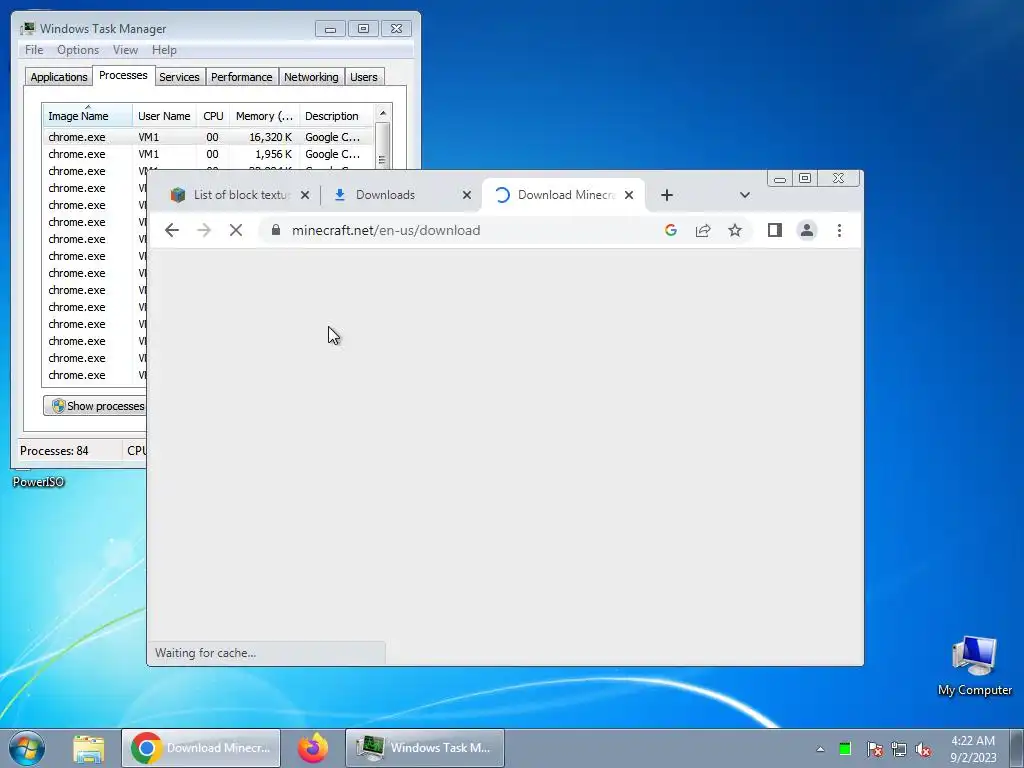Click the network tray icon
This screenshot has width=1024, height=768.
[899, 749]
